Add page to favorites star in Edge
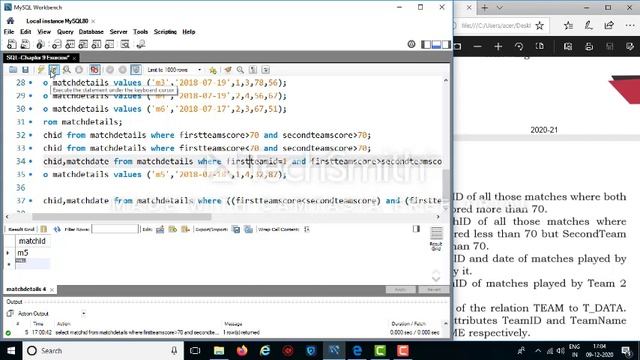 [x=540, y=26]
